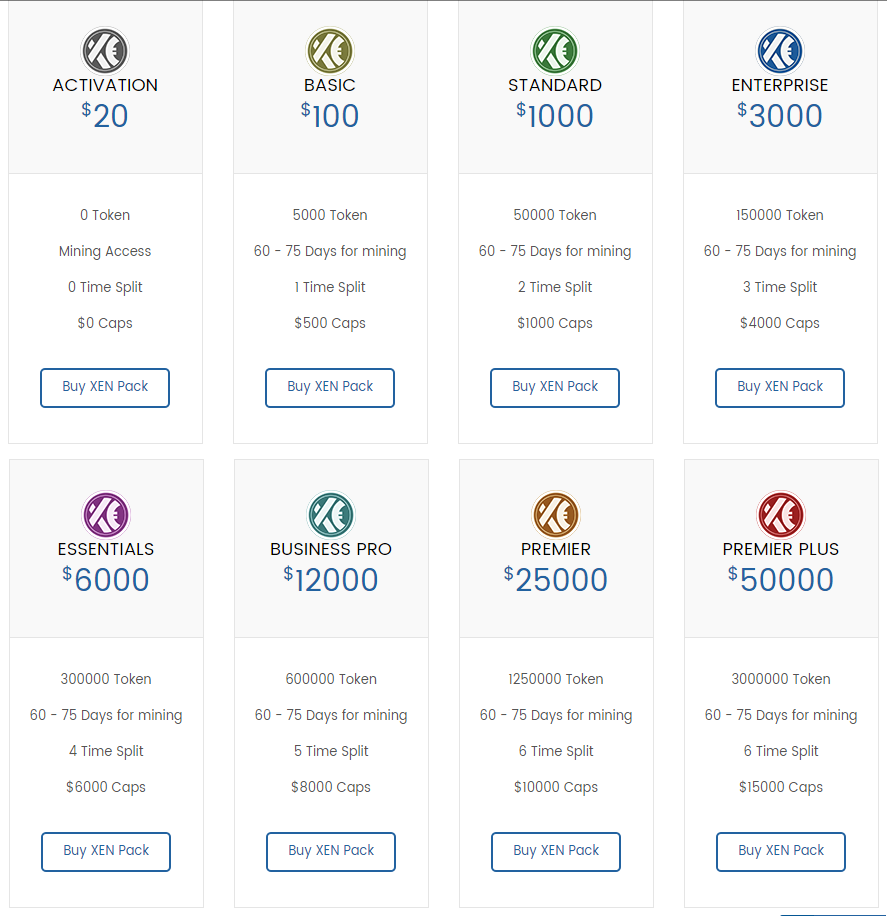
Task: Buy the $100 Basic XEN Pack
Action: pyautogui.click(x=330, y=387)
